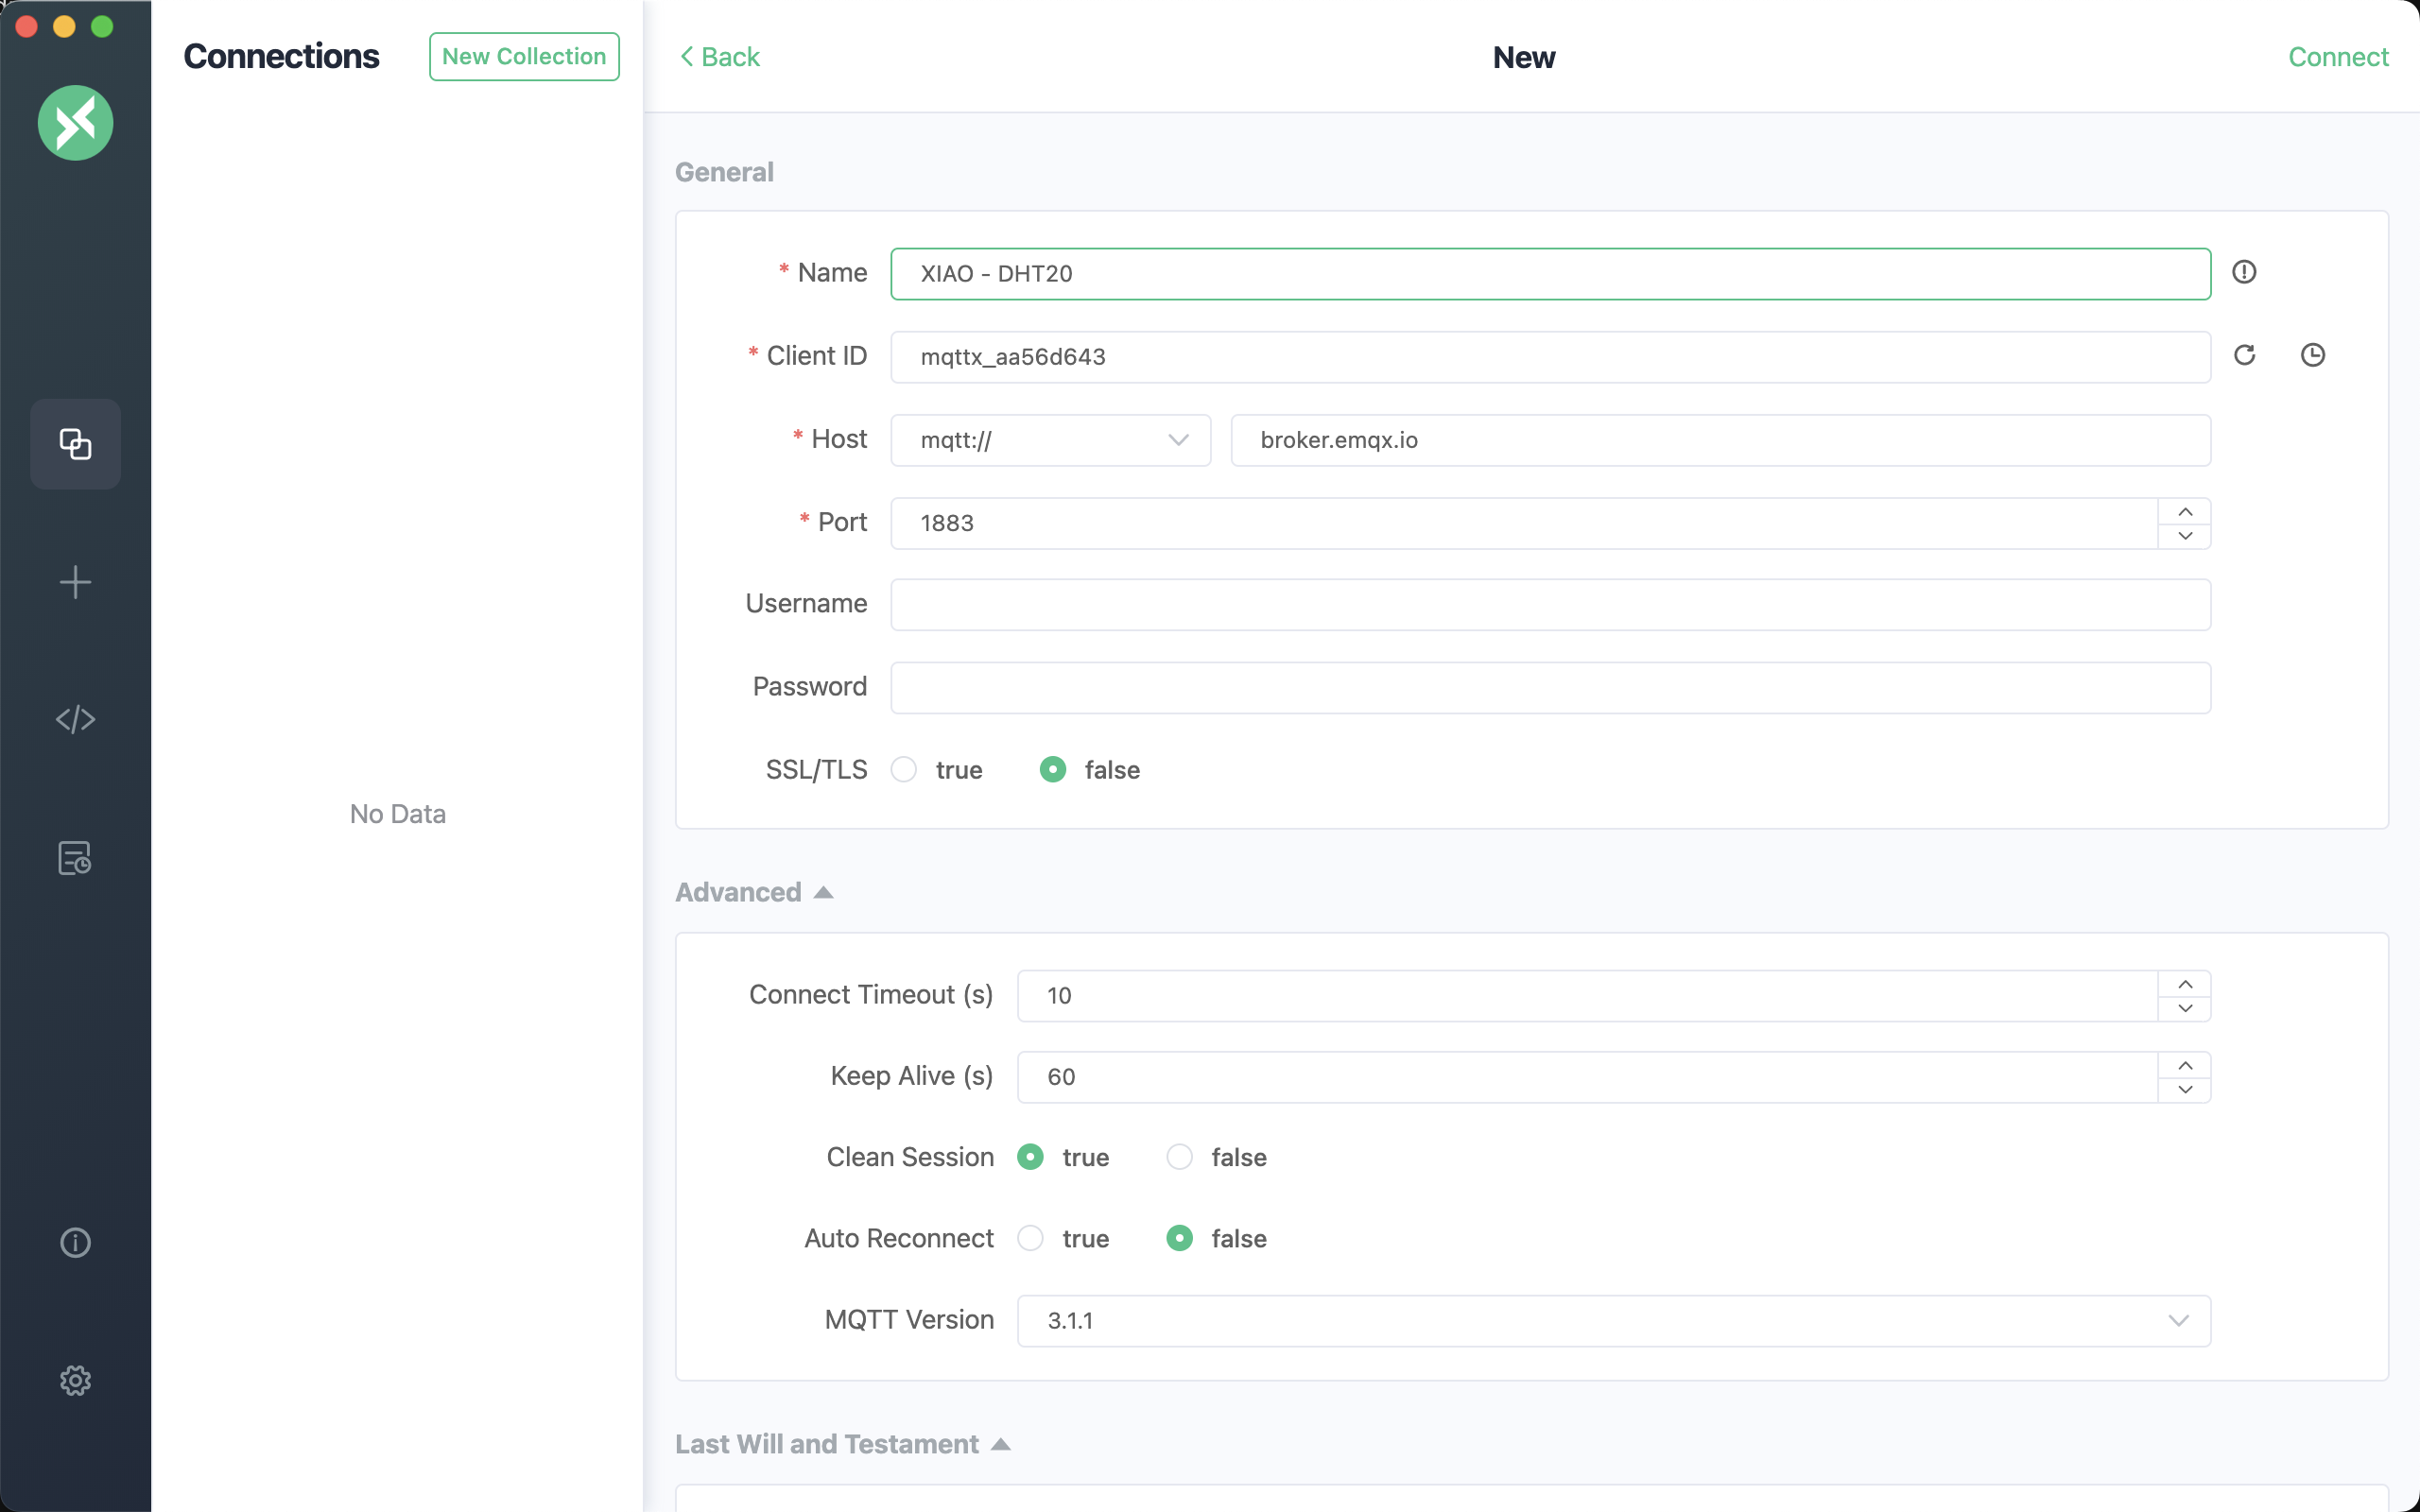Increase the Connect Timeout value
This screenshot has height=1512, width=2420.
2185,984
